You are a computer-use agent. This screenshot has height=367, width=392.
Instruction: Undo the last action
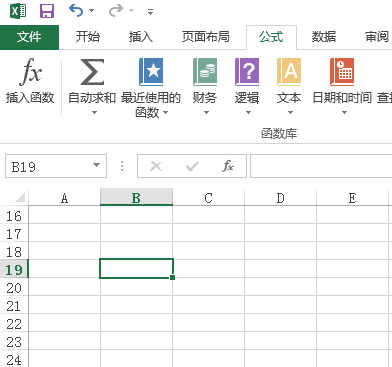(76, 11)
